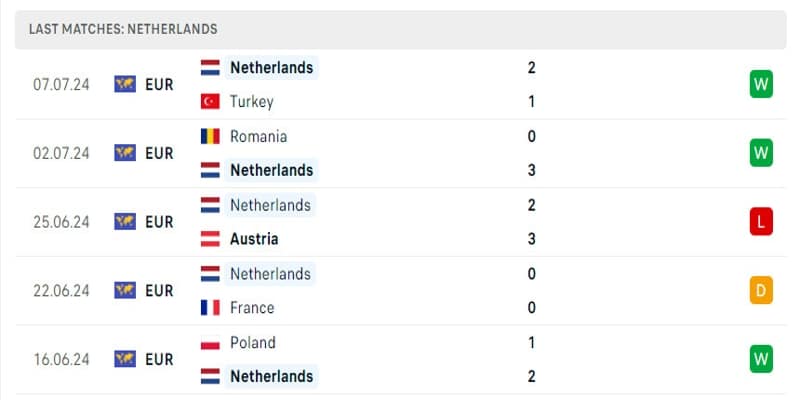Click the Romania flag icon
The height and width of the screenshot is (400, 800).
210,136
